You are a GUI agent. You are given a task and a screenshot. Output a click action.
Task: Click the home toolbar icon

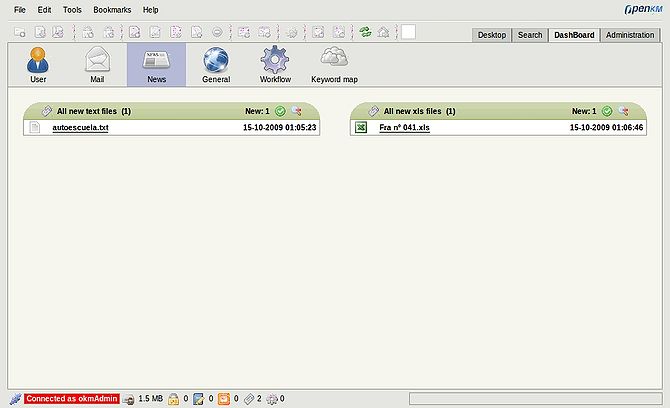pos(383,32)
